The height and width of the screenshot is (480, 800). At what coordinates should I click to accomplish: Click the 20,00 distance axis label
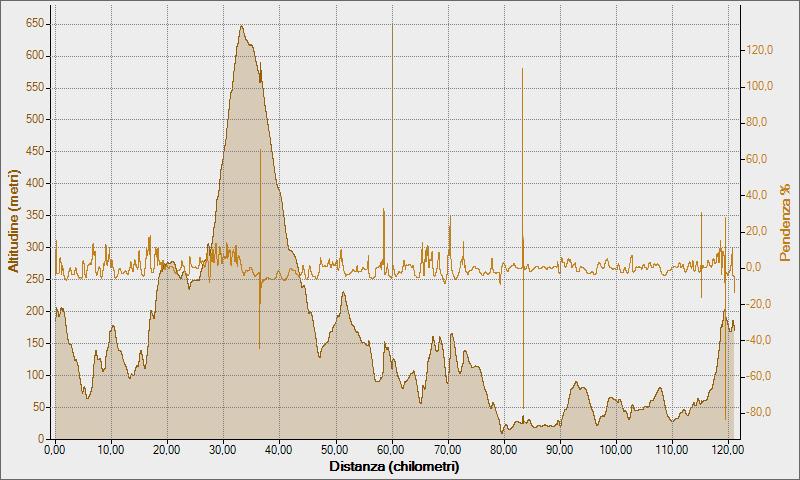coord(167,450)
